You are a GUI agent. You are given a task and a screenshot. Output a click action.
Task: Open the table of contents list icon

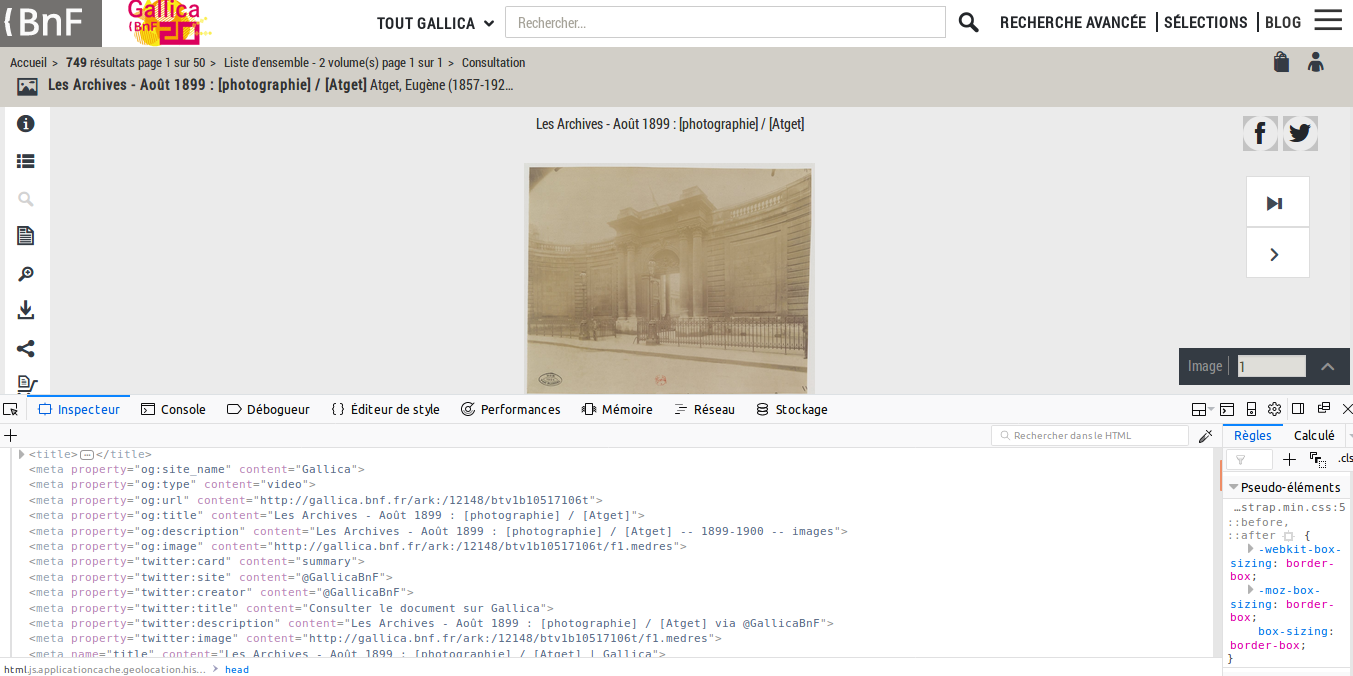[26, 161]
